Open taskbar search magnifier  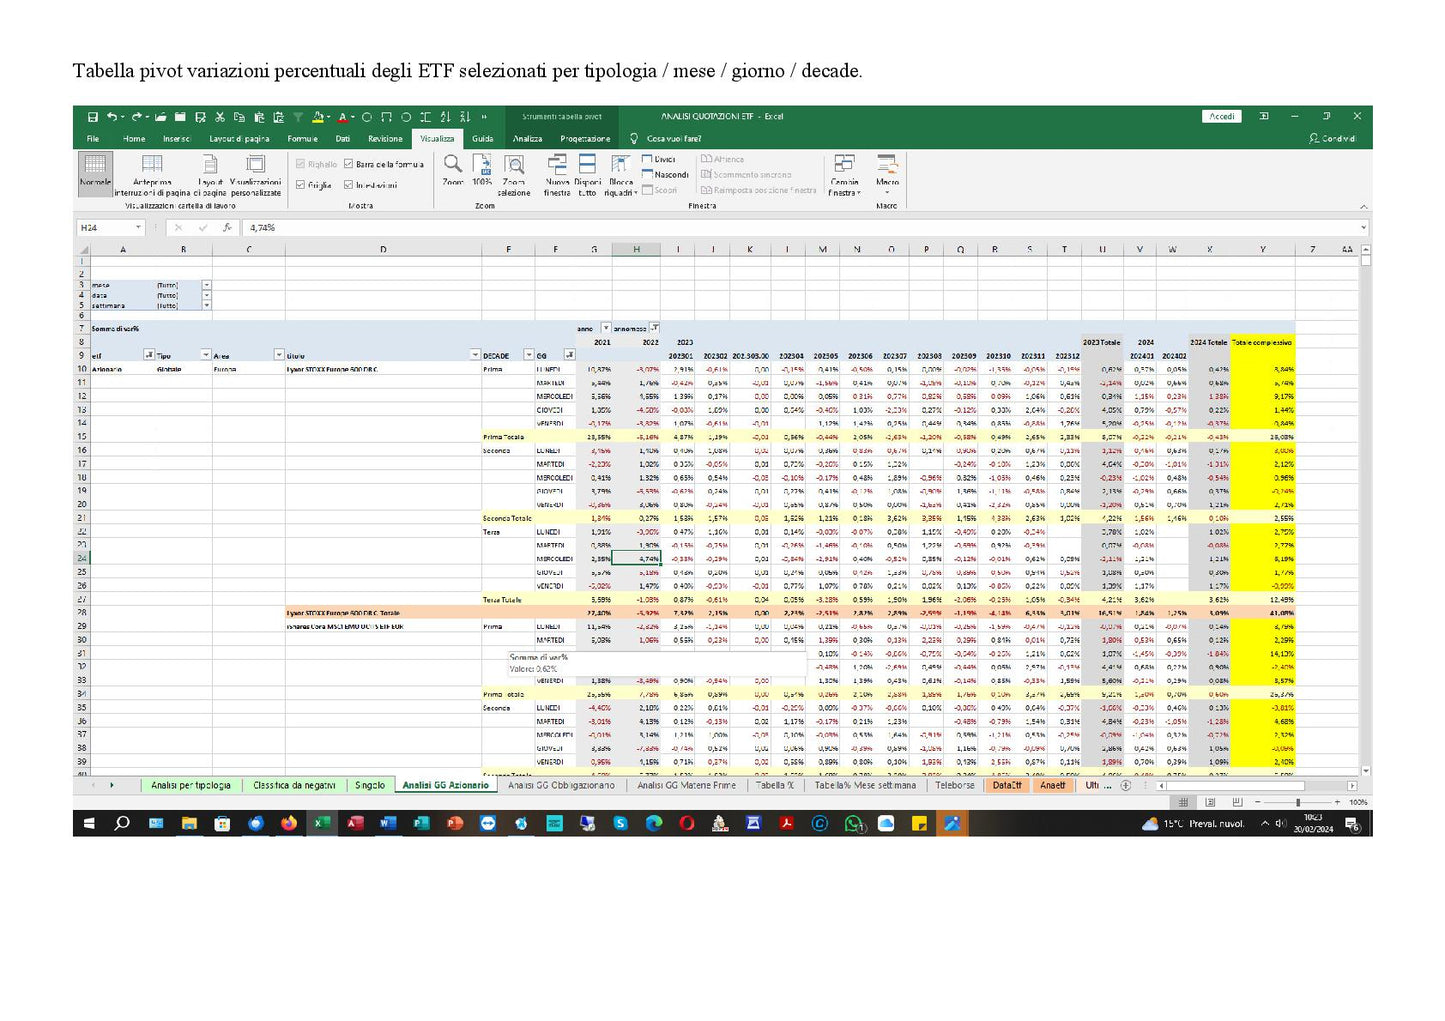point(122,823)
